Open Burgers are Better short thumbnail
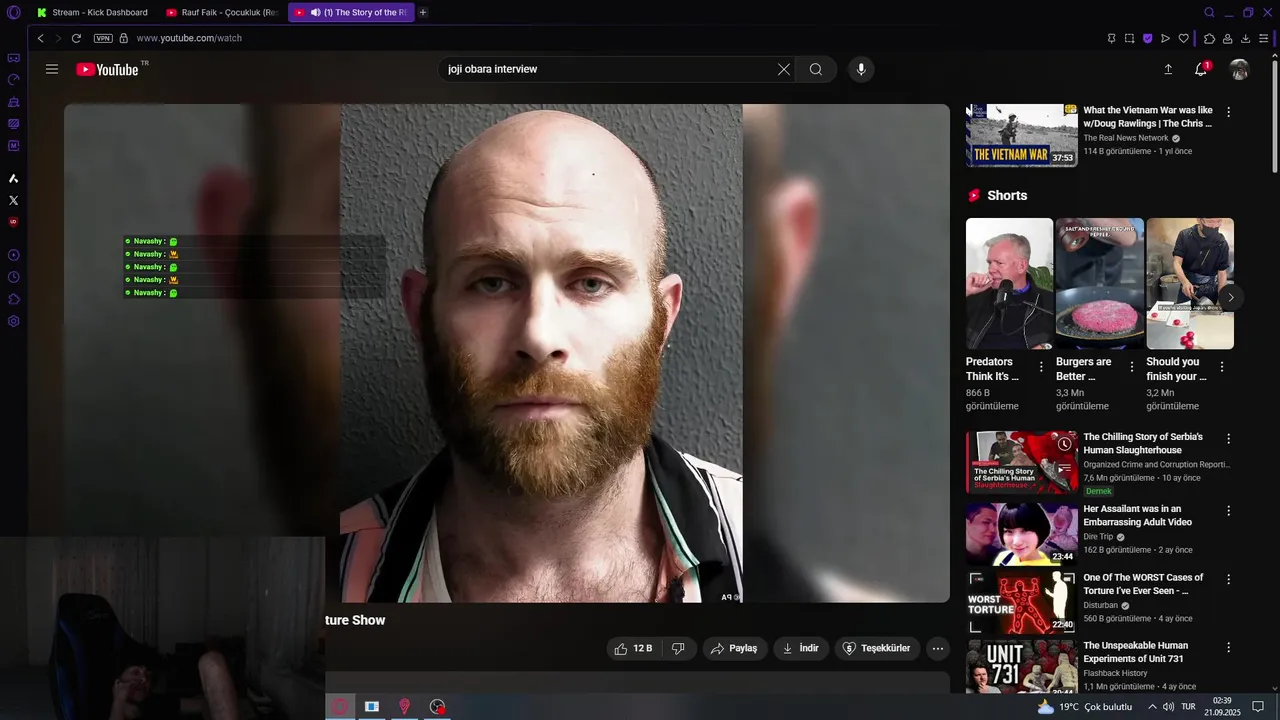Viewport: 1280px width, 720px height. (x=1099, y=283)
